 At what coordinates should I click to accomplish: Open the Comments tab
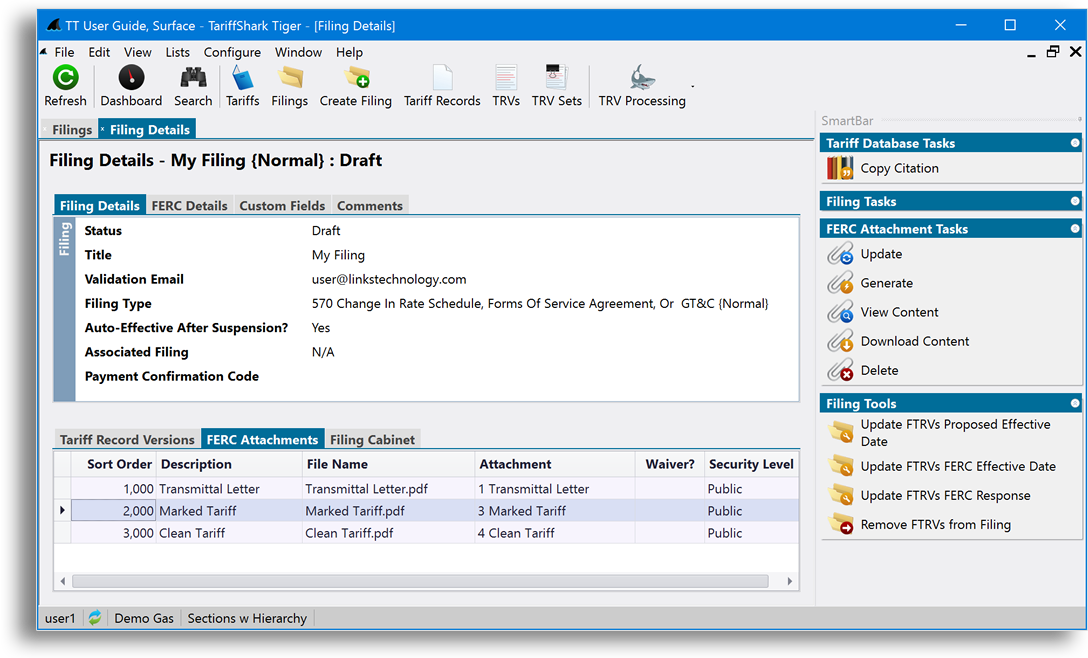[x=370, y=205]
